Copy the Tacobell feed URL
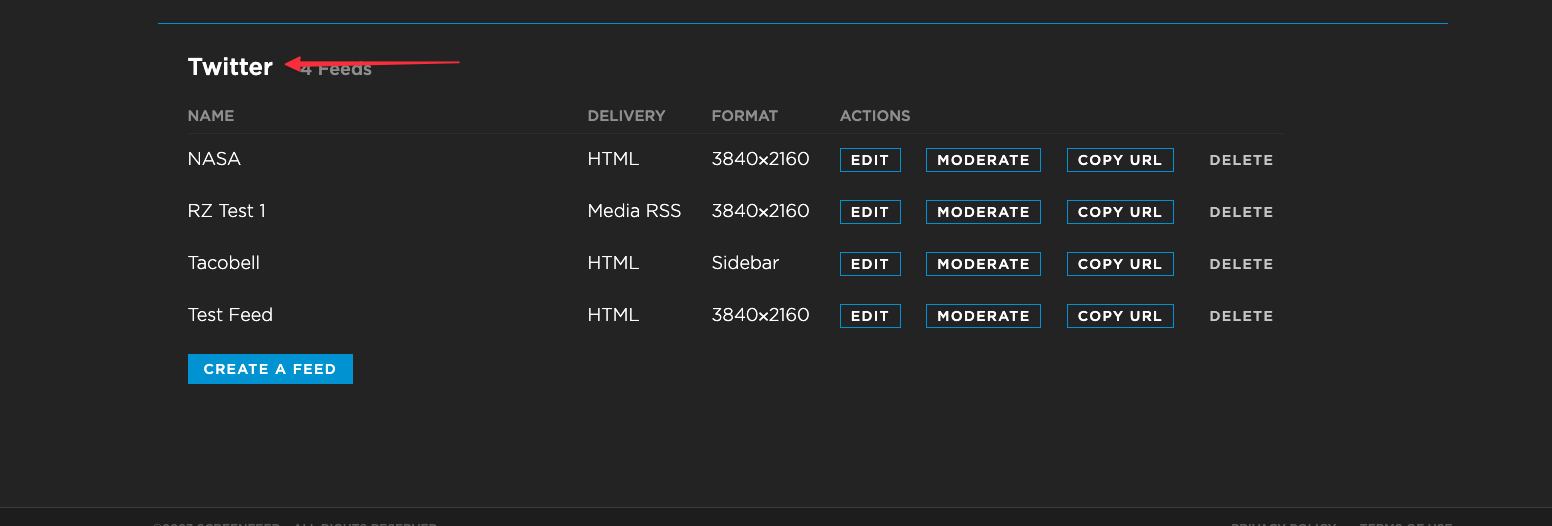The width and height of the screenshot is (1552, 526). point(1120,264)
